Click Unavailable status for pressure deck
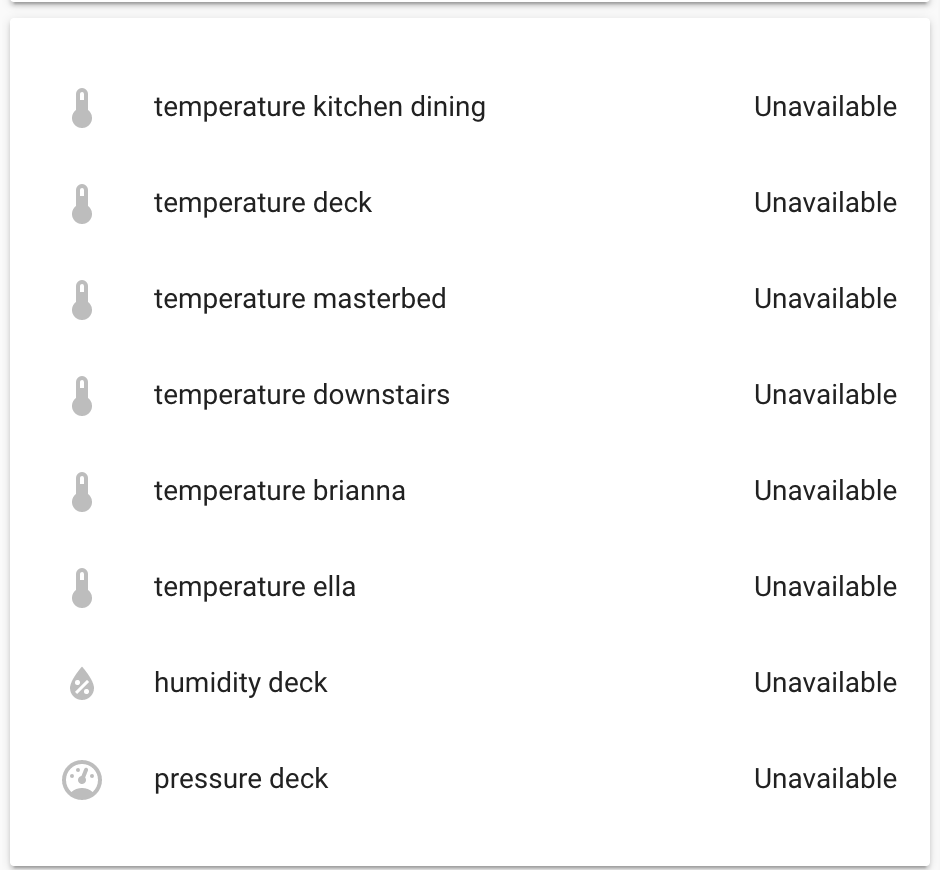 click(825, 779)
